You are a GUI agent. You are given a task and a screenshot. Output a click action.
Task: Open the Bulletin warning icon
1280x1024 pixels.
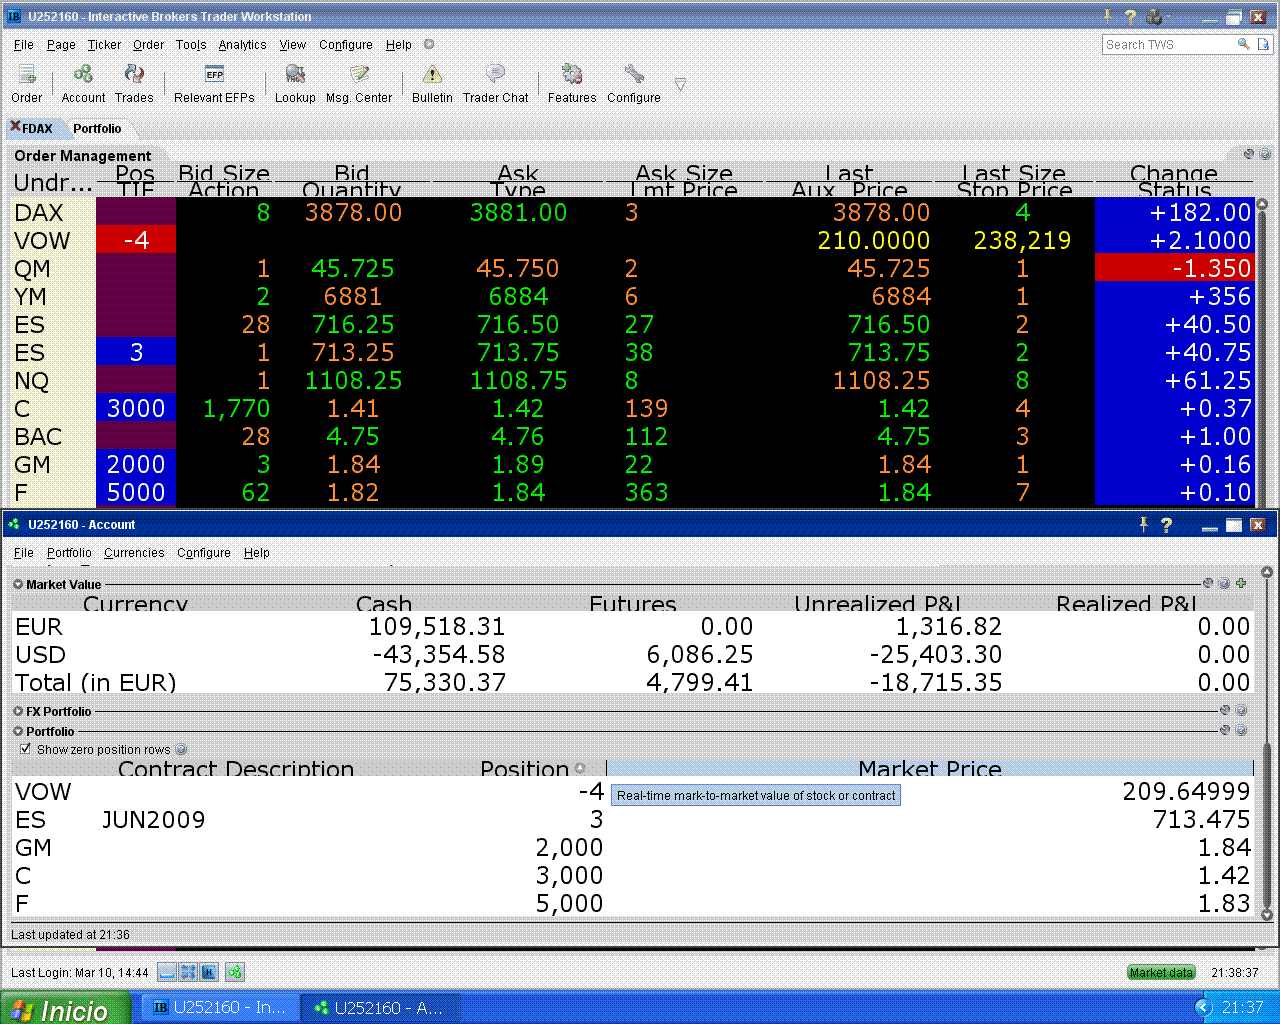(432, 83)
